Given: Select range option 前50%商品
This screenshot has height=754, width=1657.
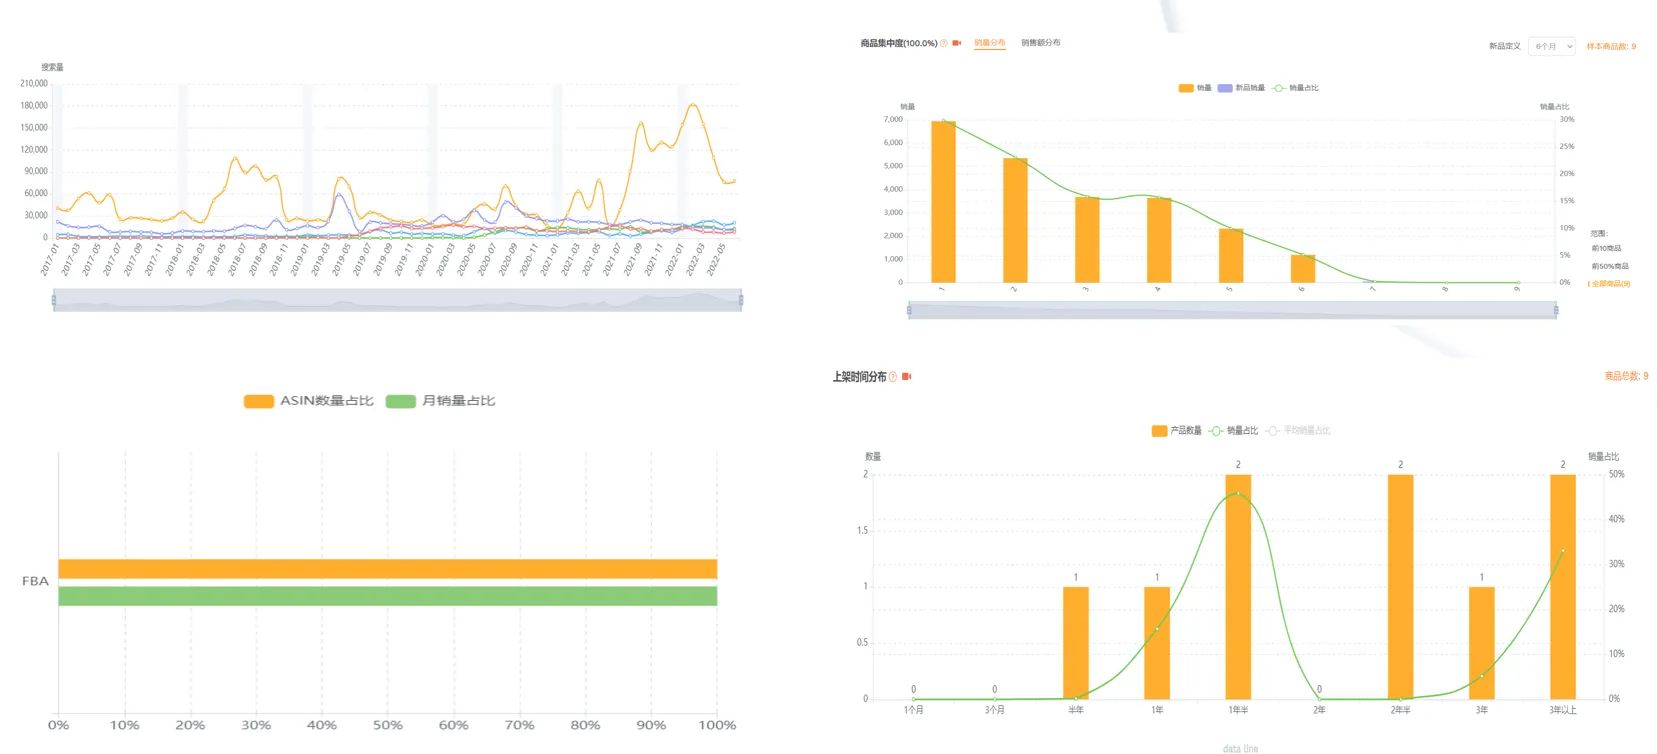Looking at the screenshot, I should 1610,267.
